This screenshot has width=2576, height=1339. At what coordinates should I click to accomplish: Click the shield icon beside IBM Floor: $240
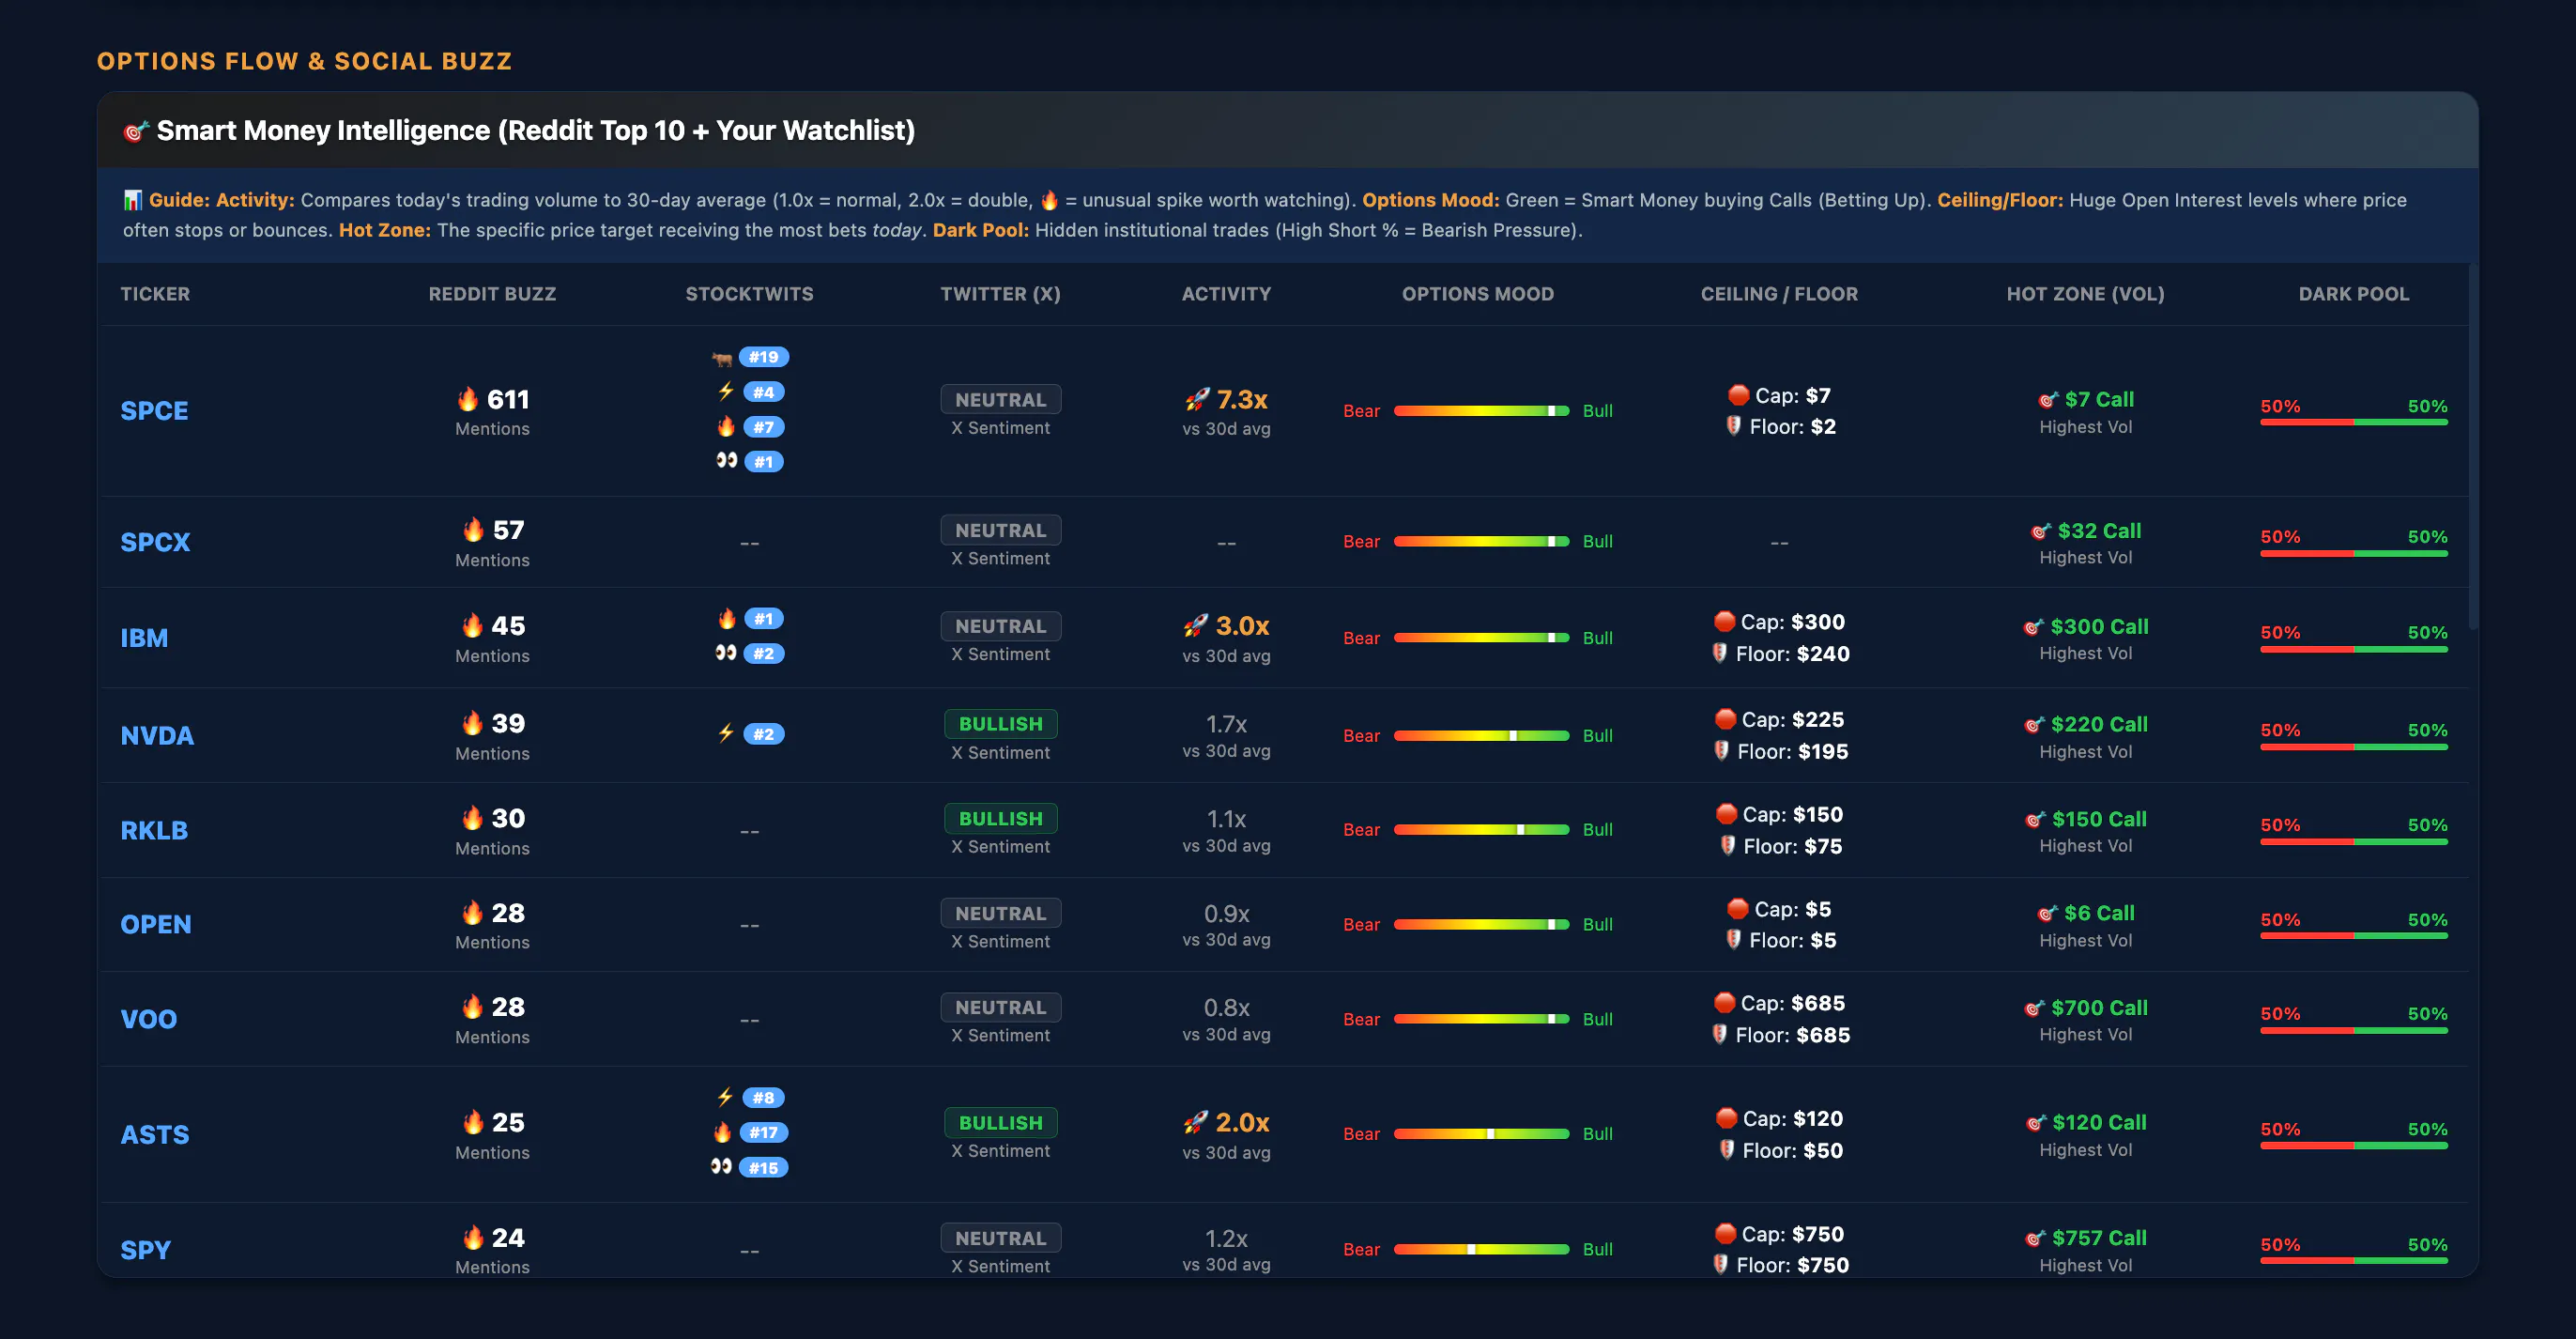point(1720,653)
